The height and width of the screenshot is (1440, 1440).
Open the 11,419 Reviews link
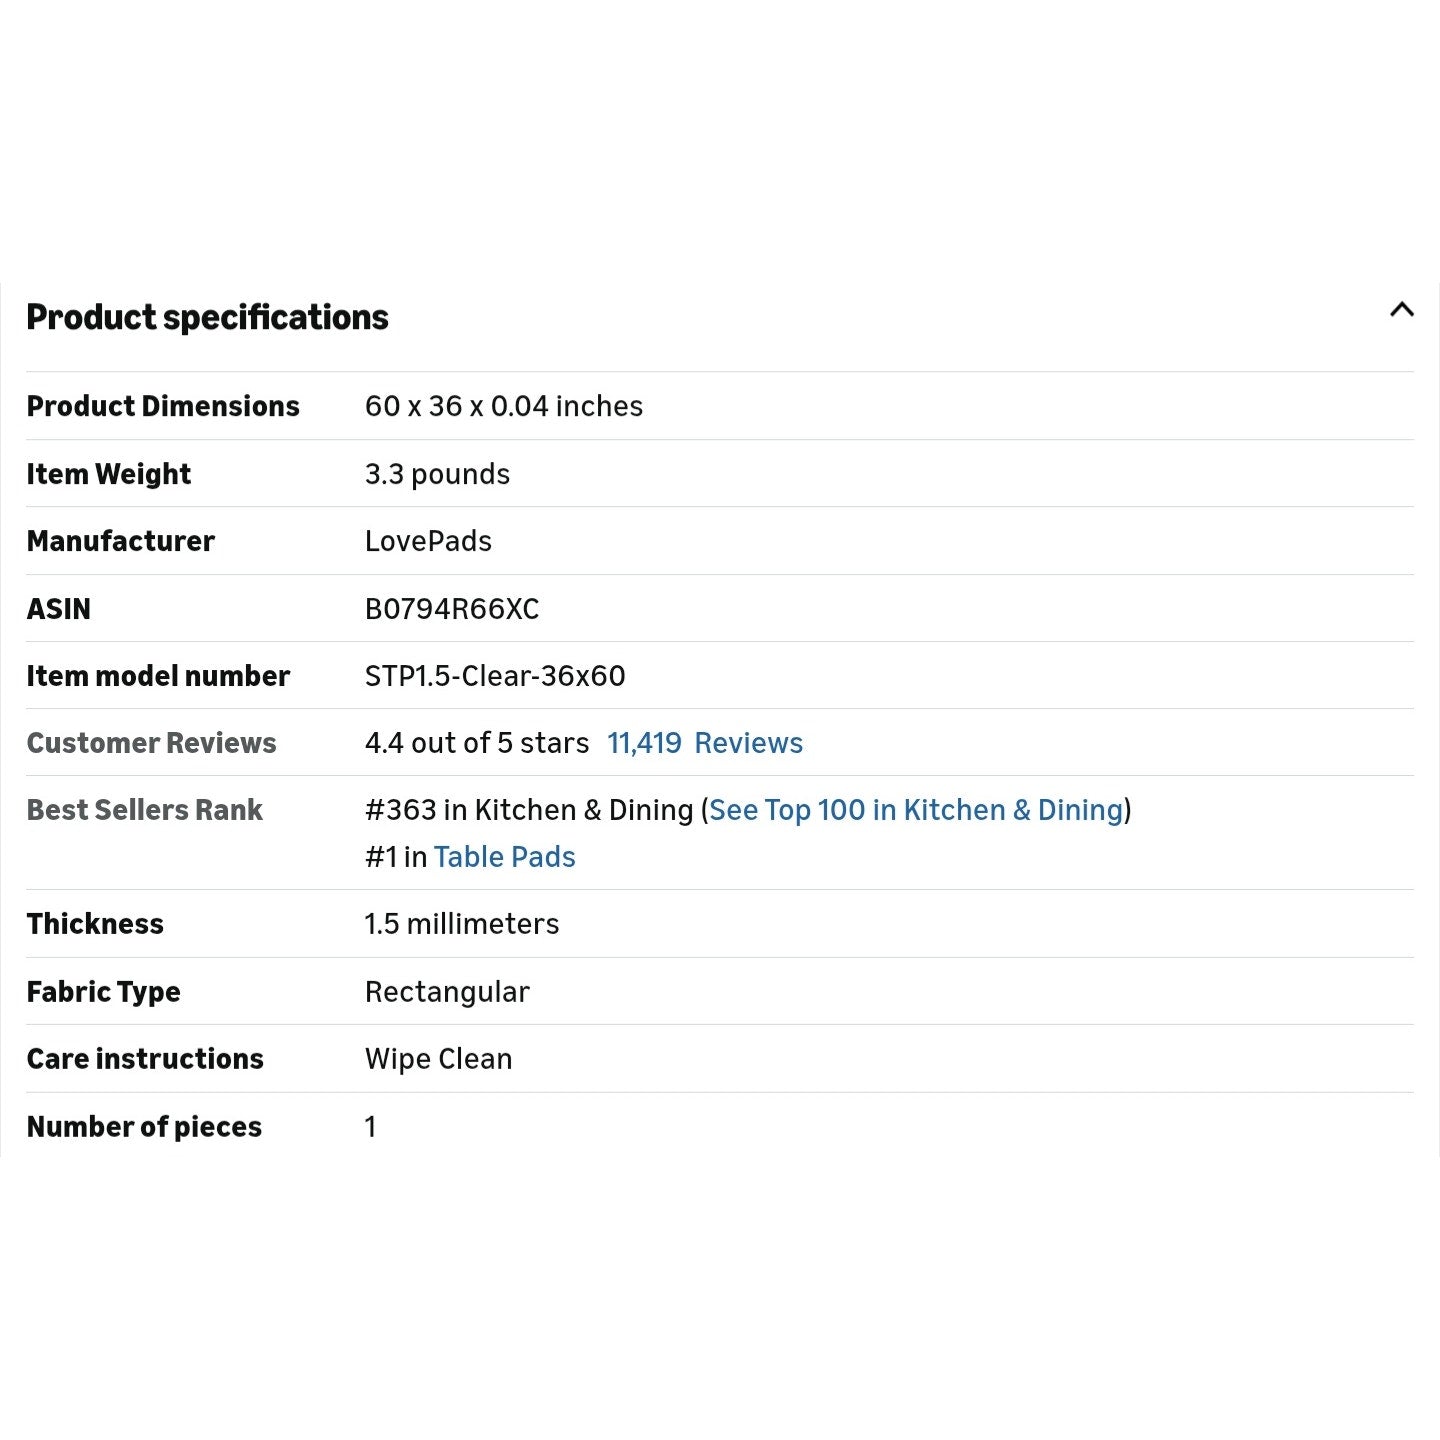tap(705, 743)
